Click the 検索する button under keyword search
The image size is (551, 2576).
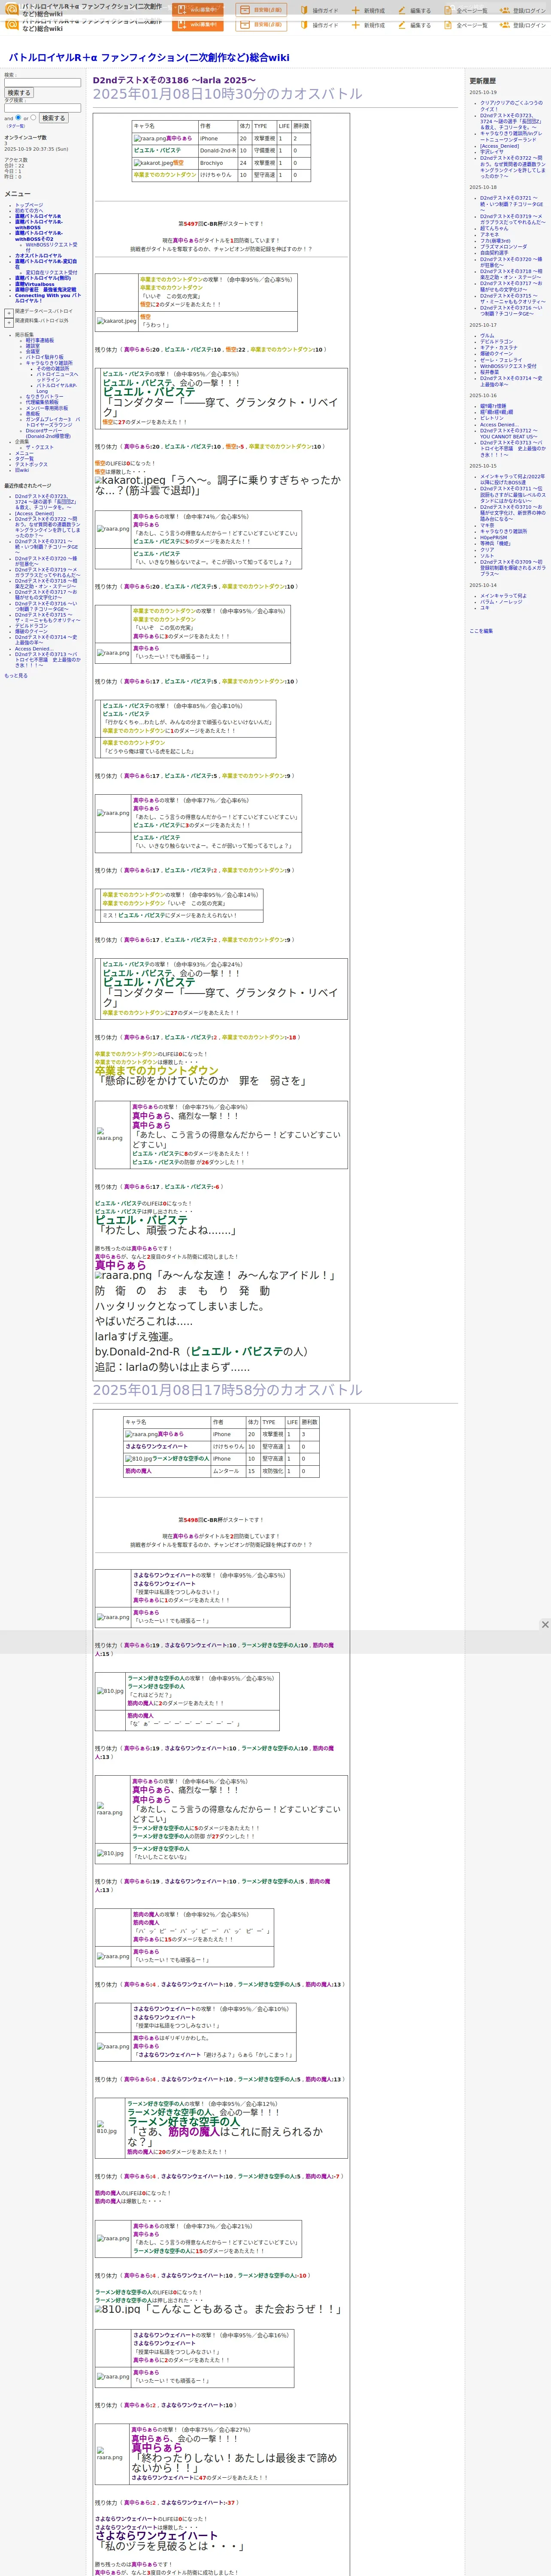19,93
